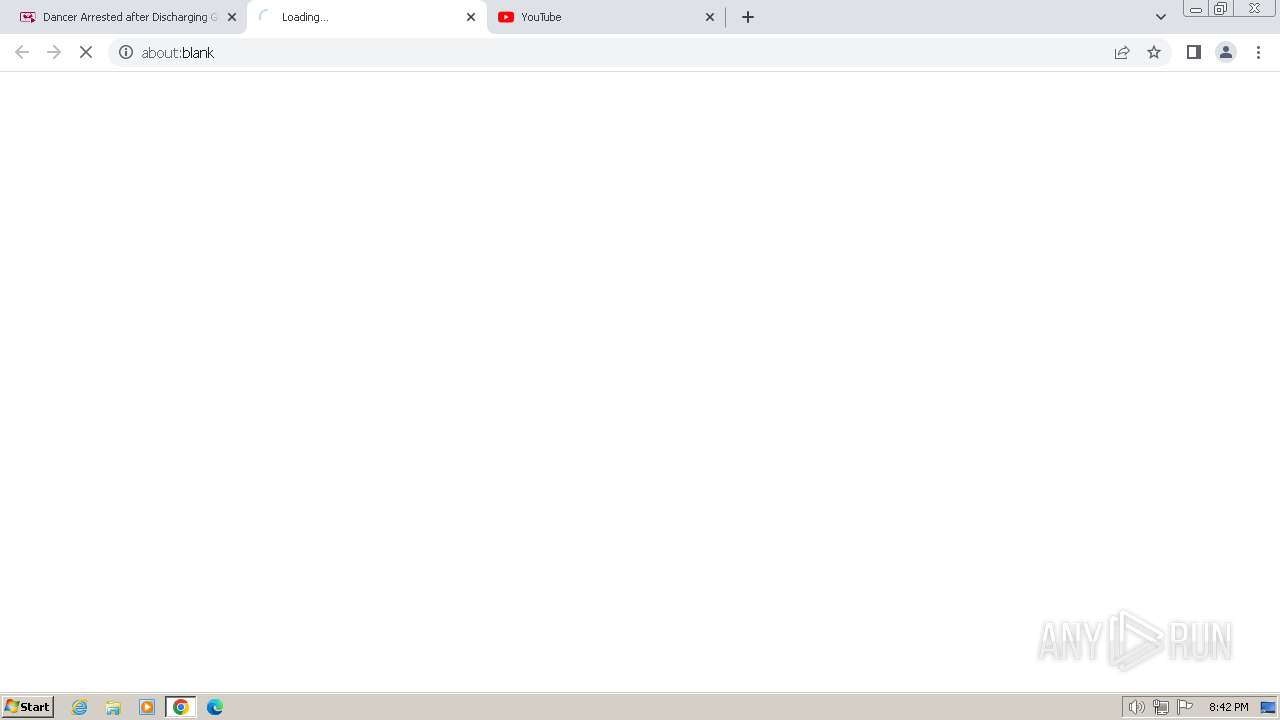The height and width of the screenshot is (720, 1280).
Task: Close the Chrome window
Action: pos(1254,9)
